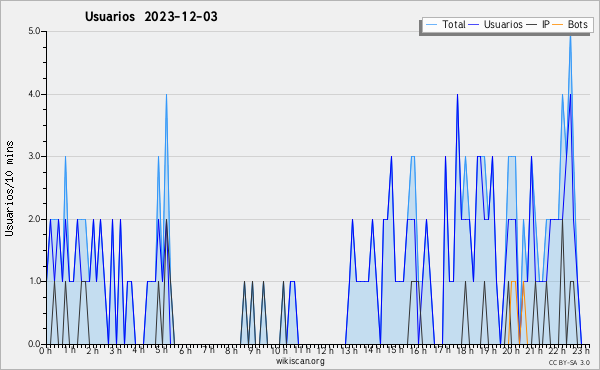Click the 9 h x-axis label
This screenshot has height=370, width=600.
point(254,350)
